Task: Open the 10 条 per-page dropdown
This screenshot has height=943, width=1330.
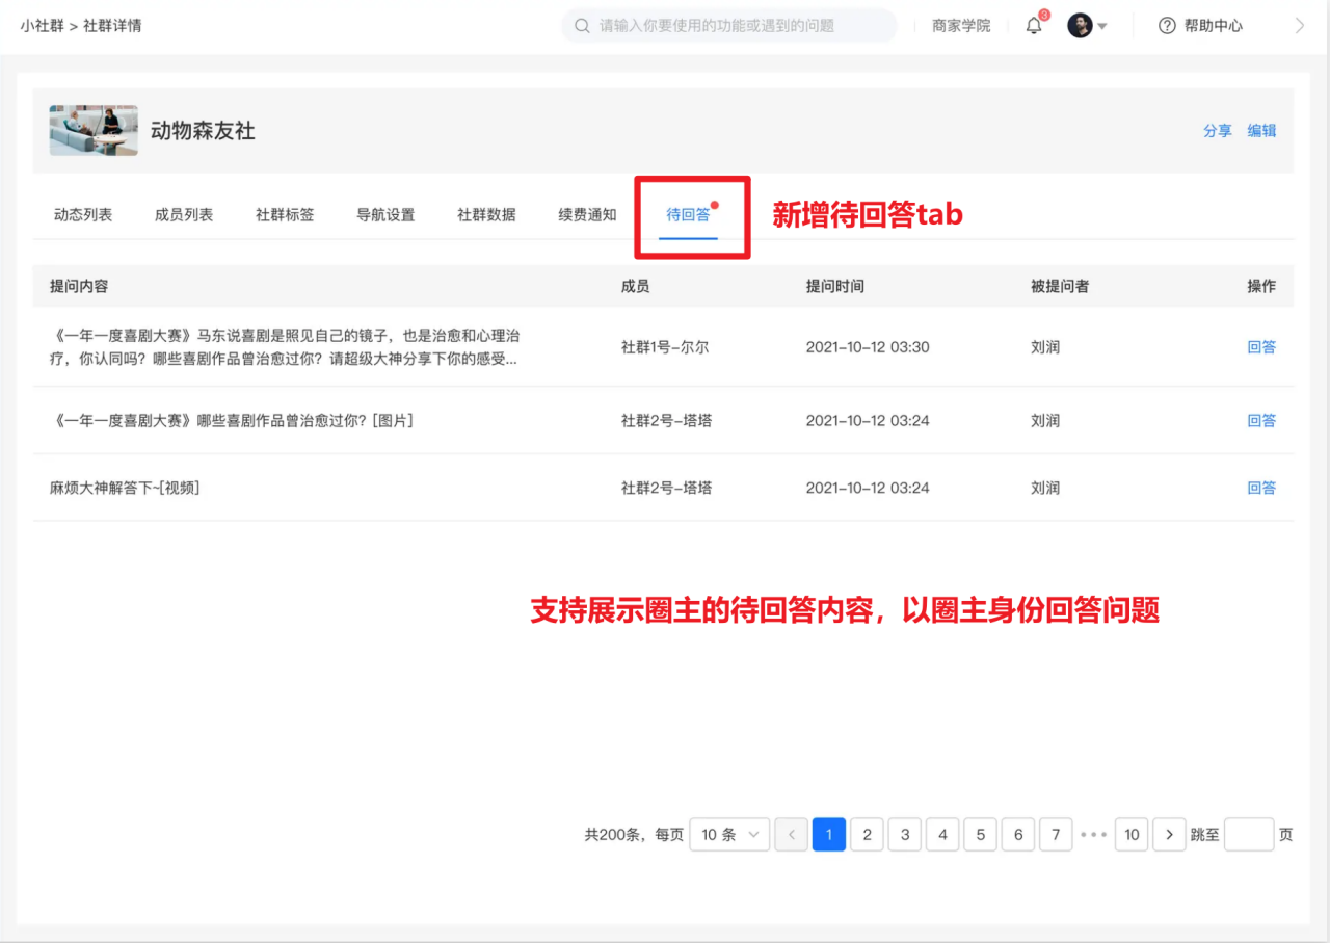Action: click(x=729, y=834)
